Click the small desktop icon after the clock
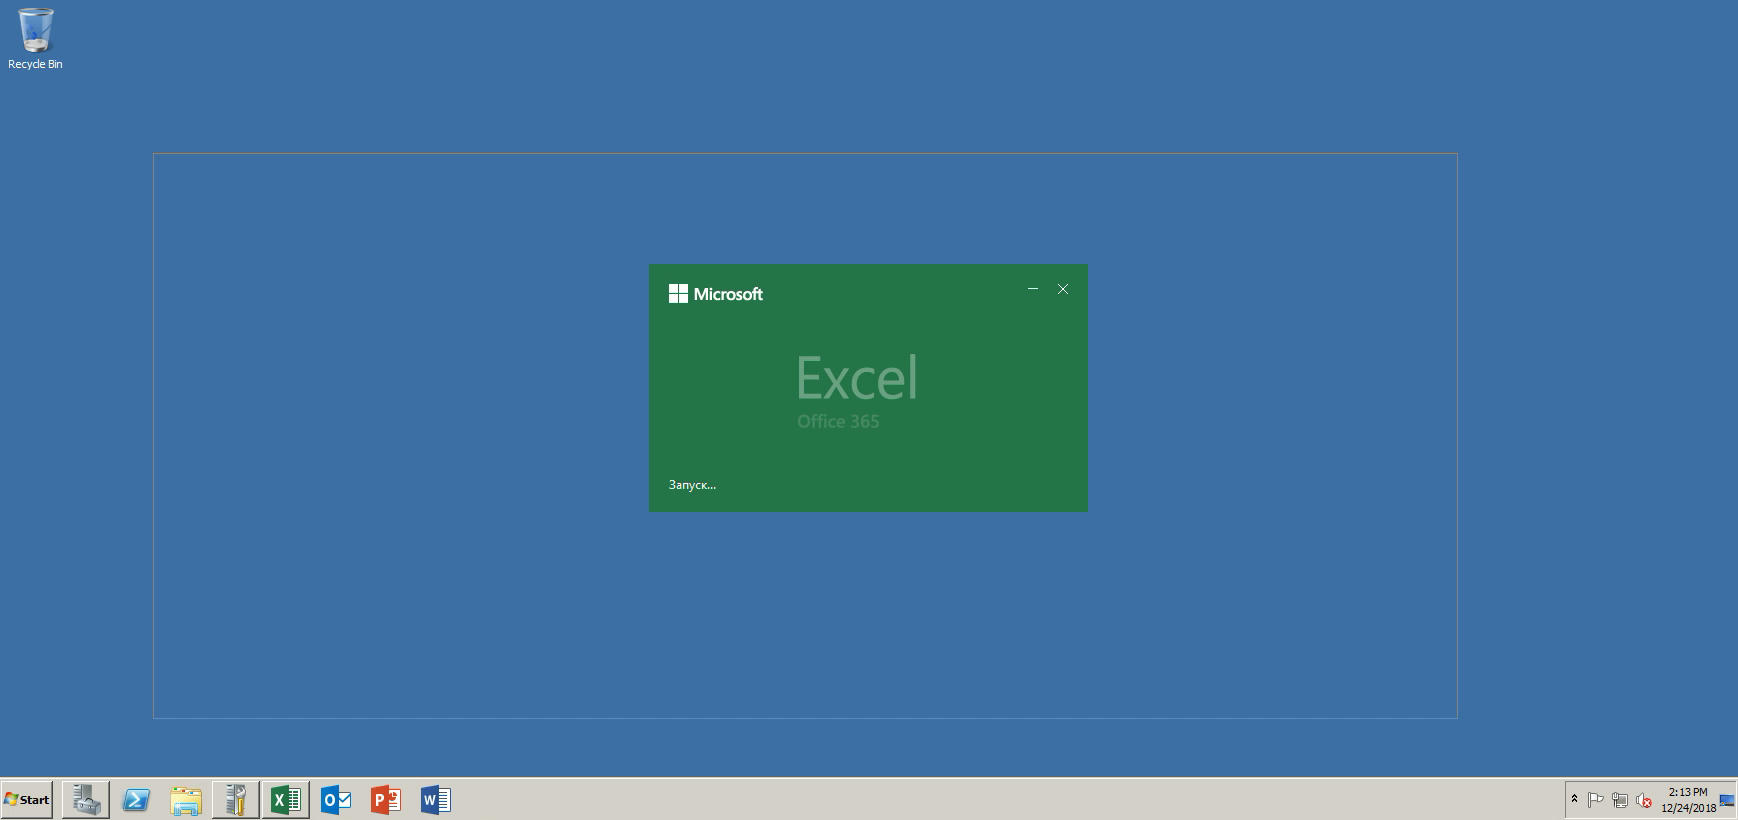Image resolution: width=1738 pixels, height=820 pixels. pos(1727,800)
